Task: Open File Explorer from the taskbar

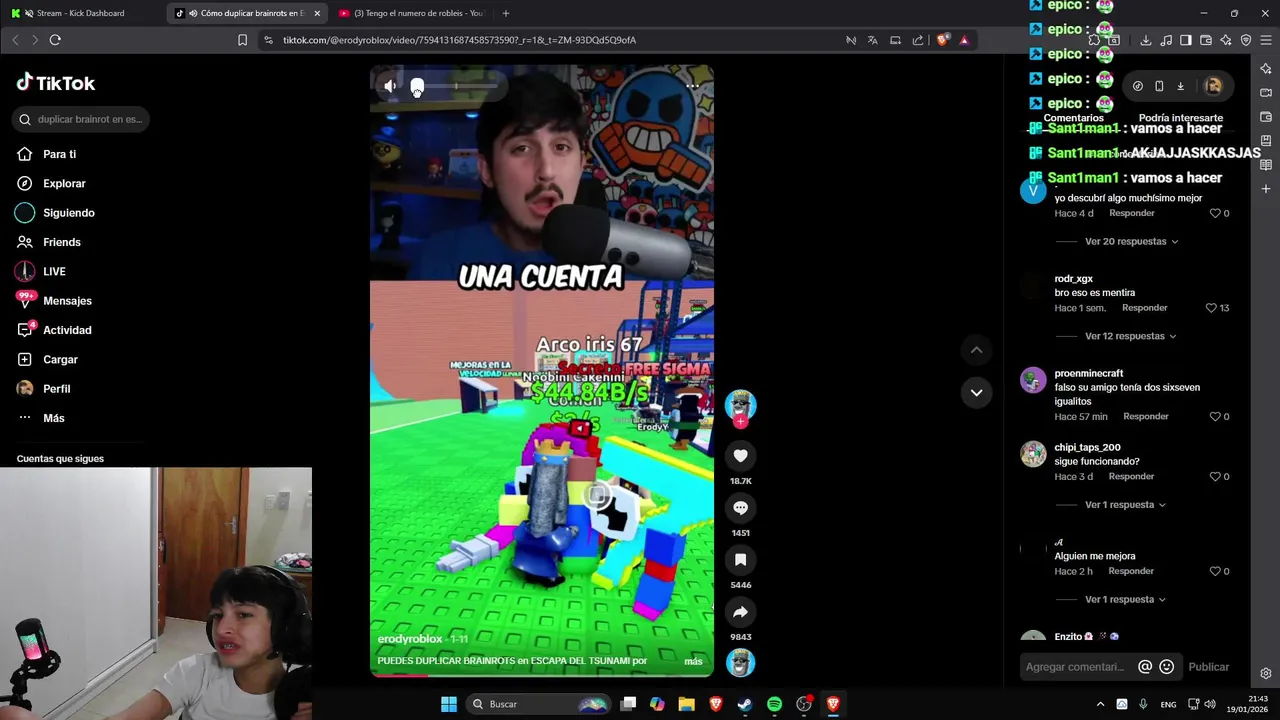Action: (686, 704)
